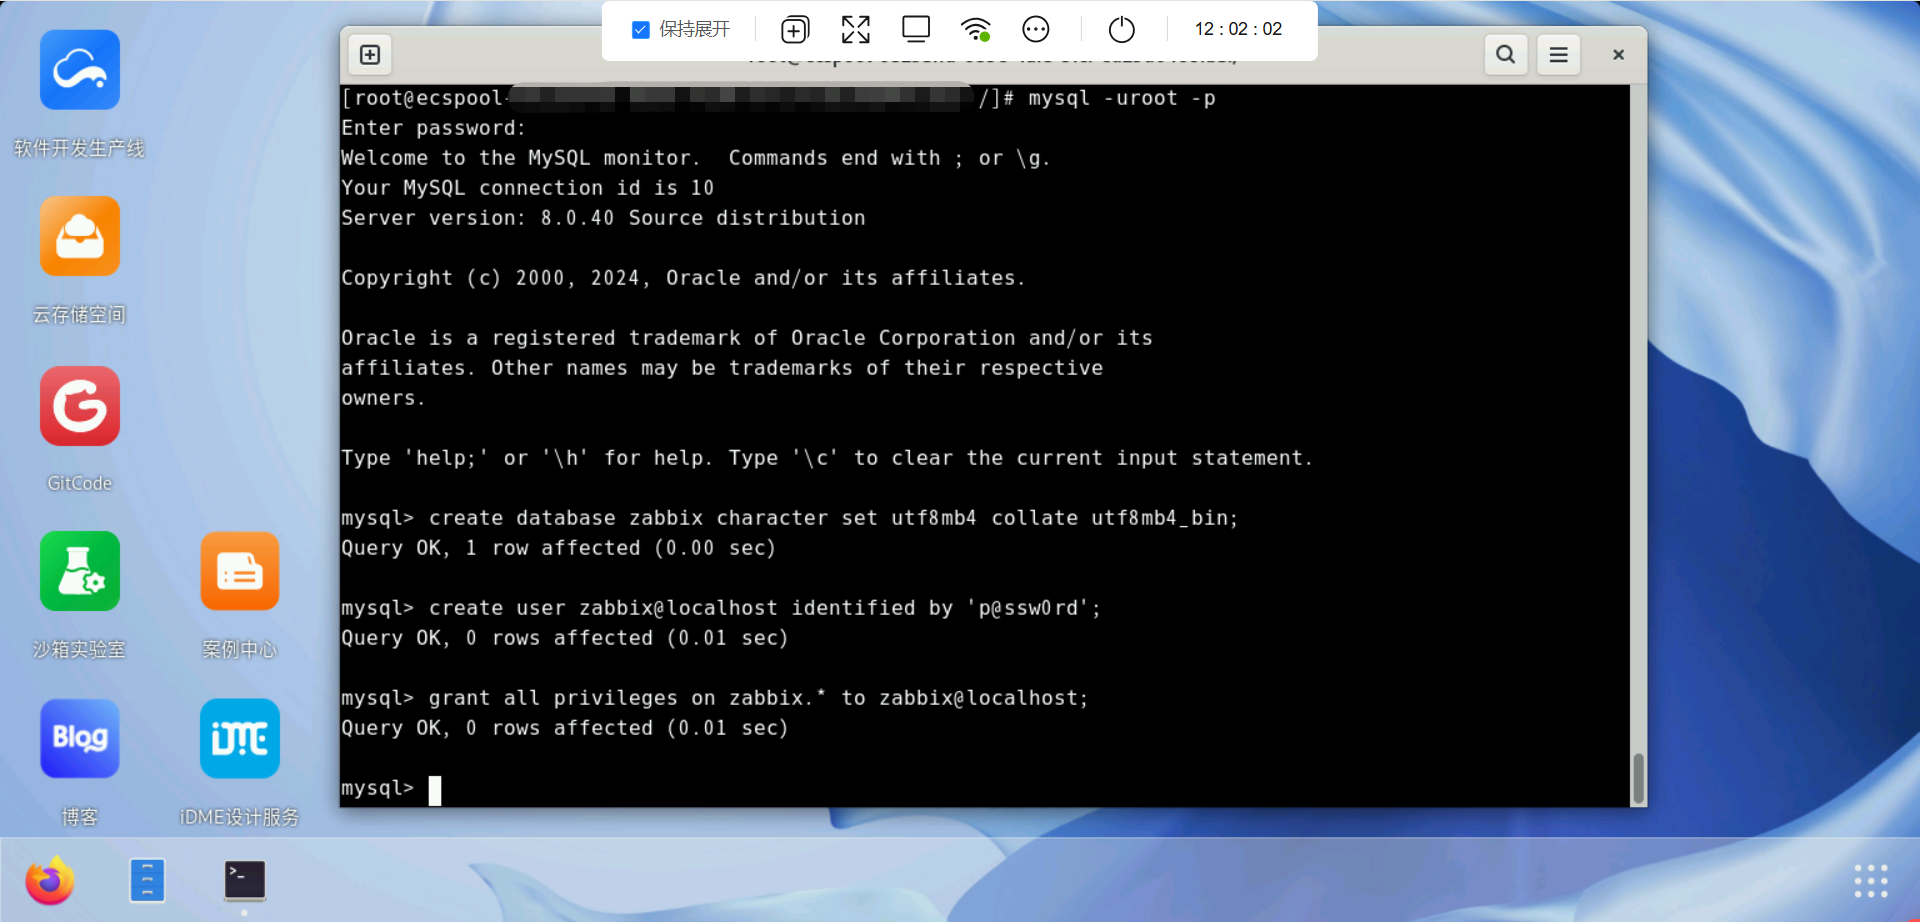Click the 'create database zabbix' command line

pyautogui.click(x=790, y=518)
